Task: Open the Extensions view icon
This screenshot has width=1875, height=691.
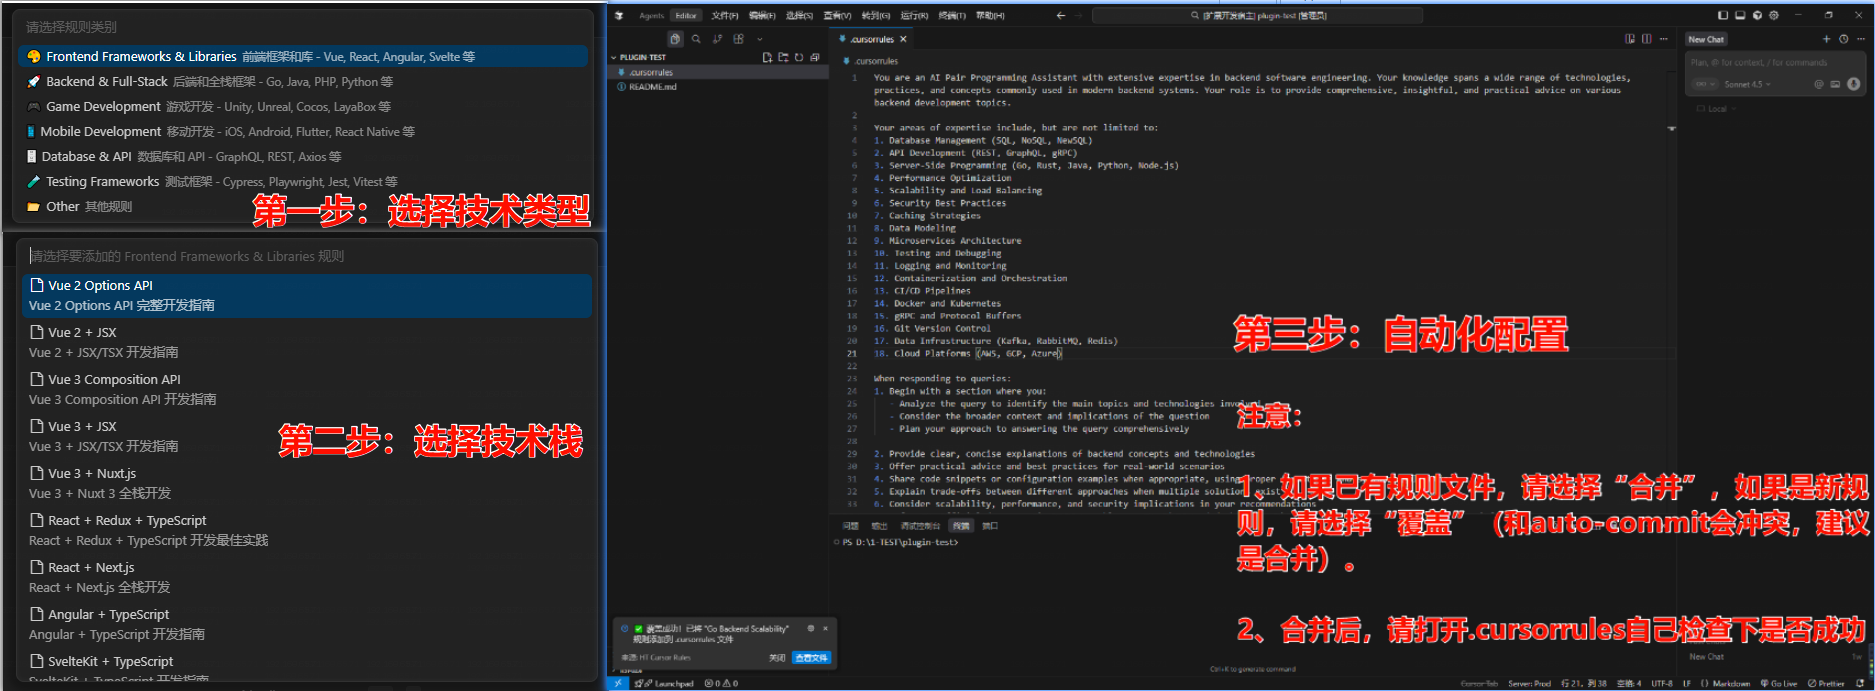Action: (738, 39)
